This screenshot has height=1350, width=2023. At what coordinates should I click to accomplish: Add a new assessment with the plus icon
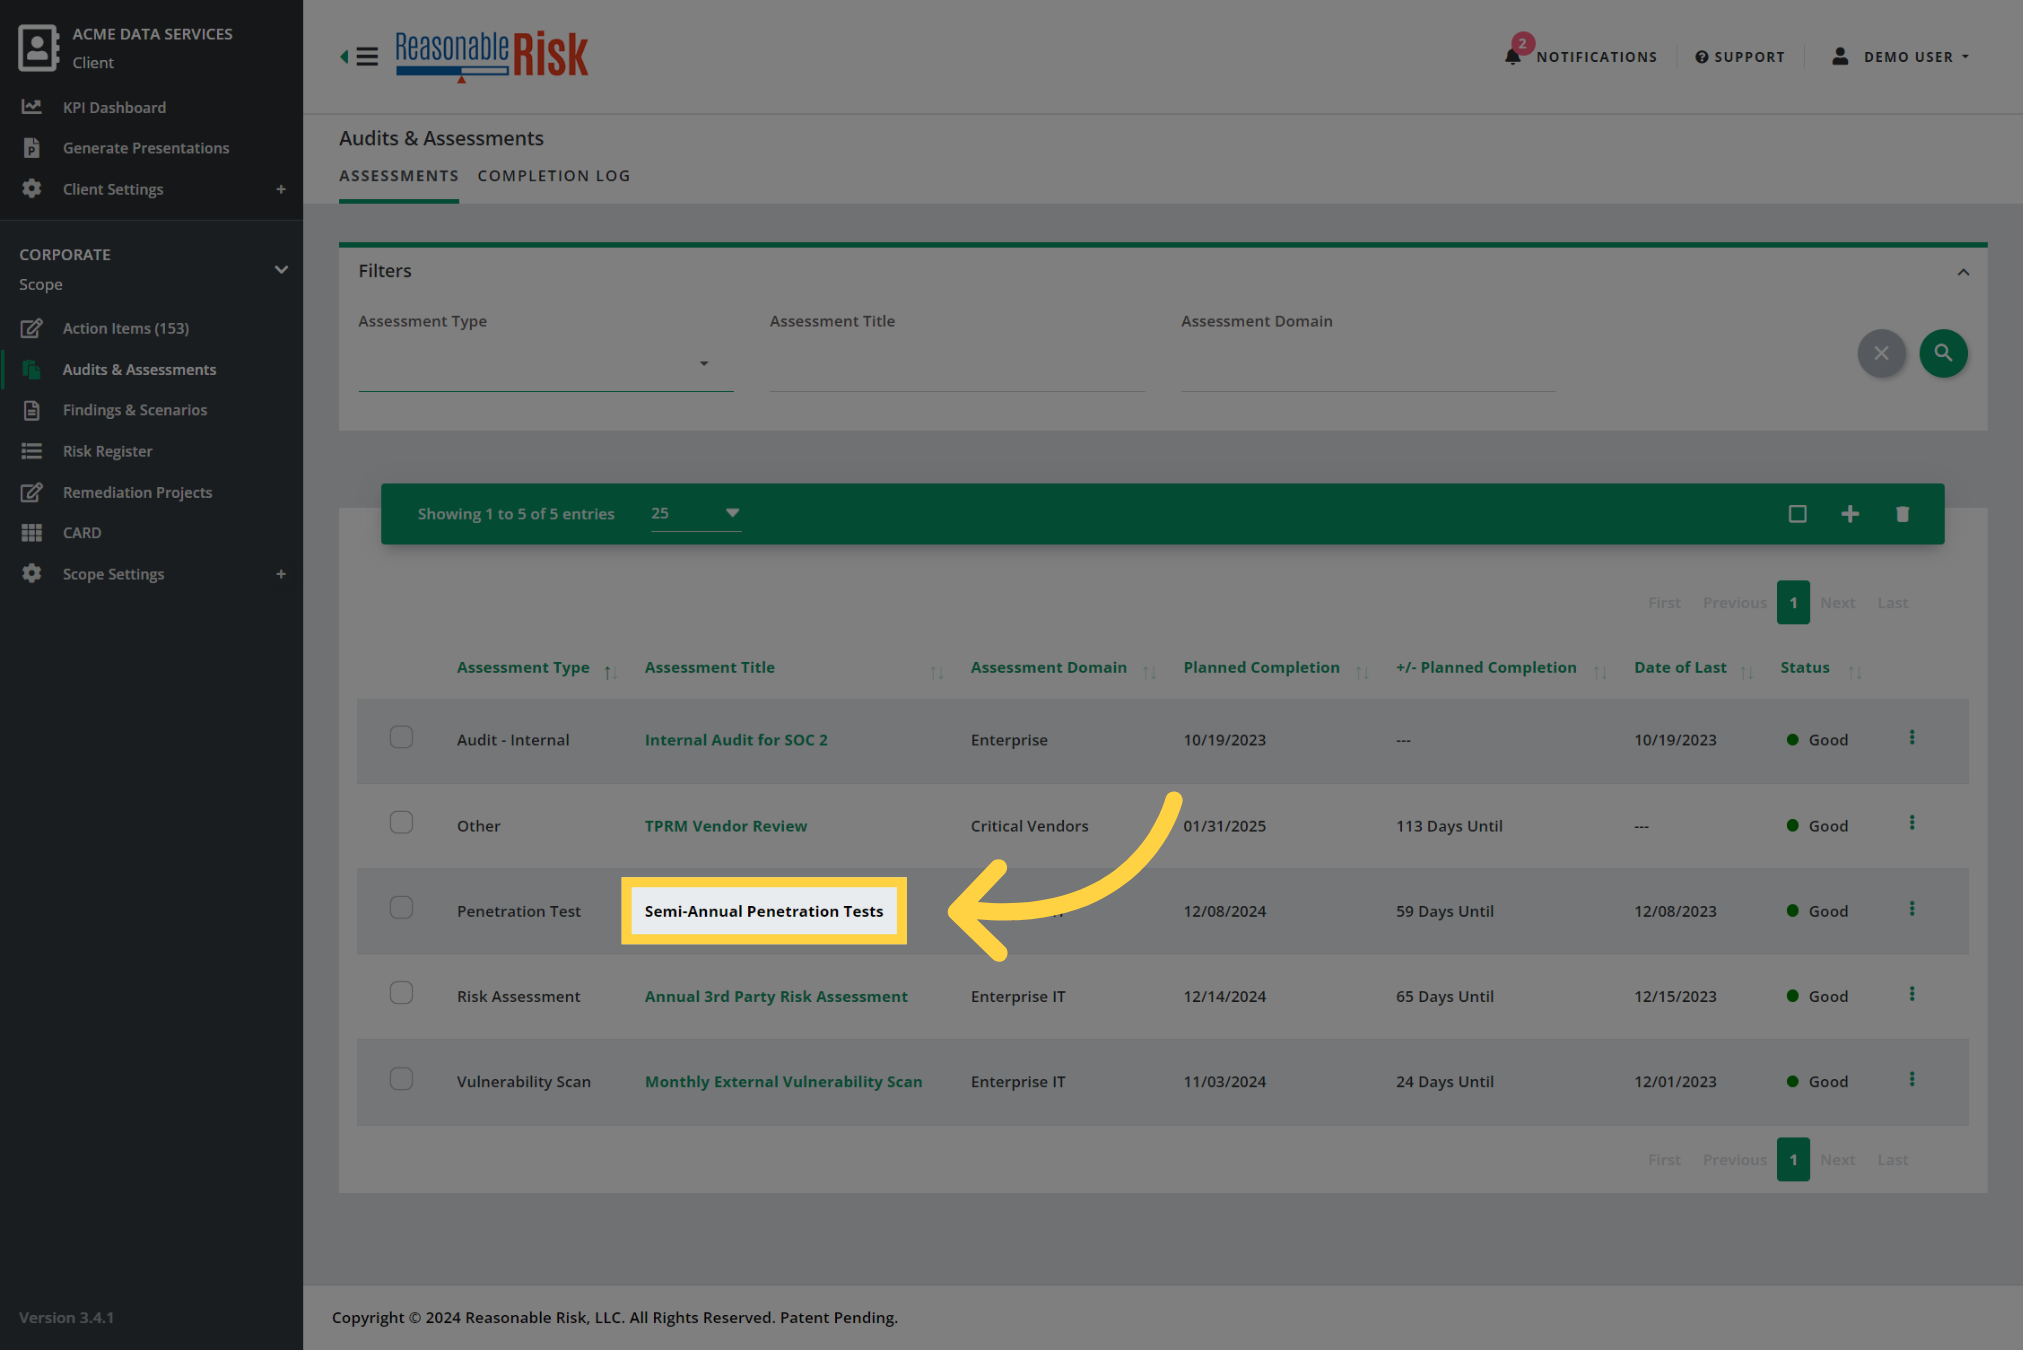tap(1850, 514)
